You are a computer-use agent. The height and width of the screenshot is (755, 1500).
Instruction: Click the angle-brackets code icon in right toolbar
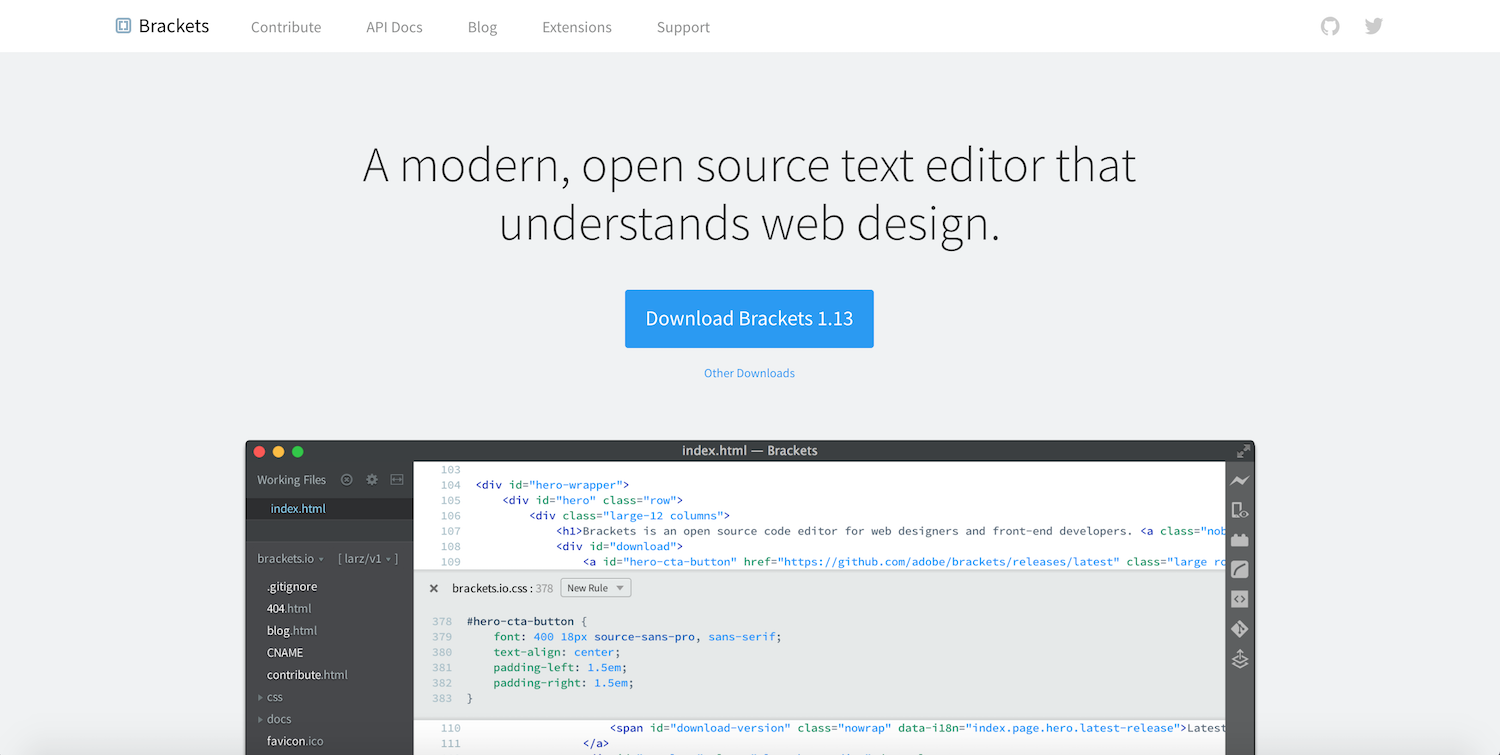click(1240, 600)
